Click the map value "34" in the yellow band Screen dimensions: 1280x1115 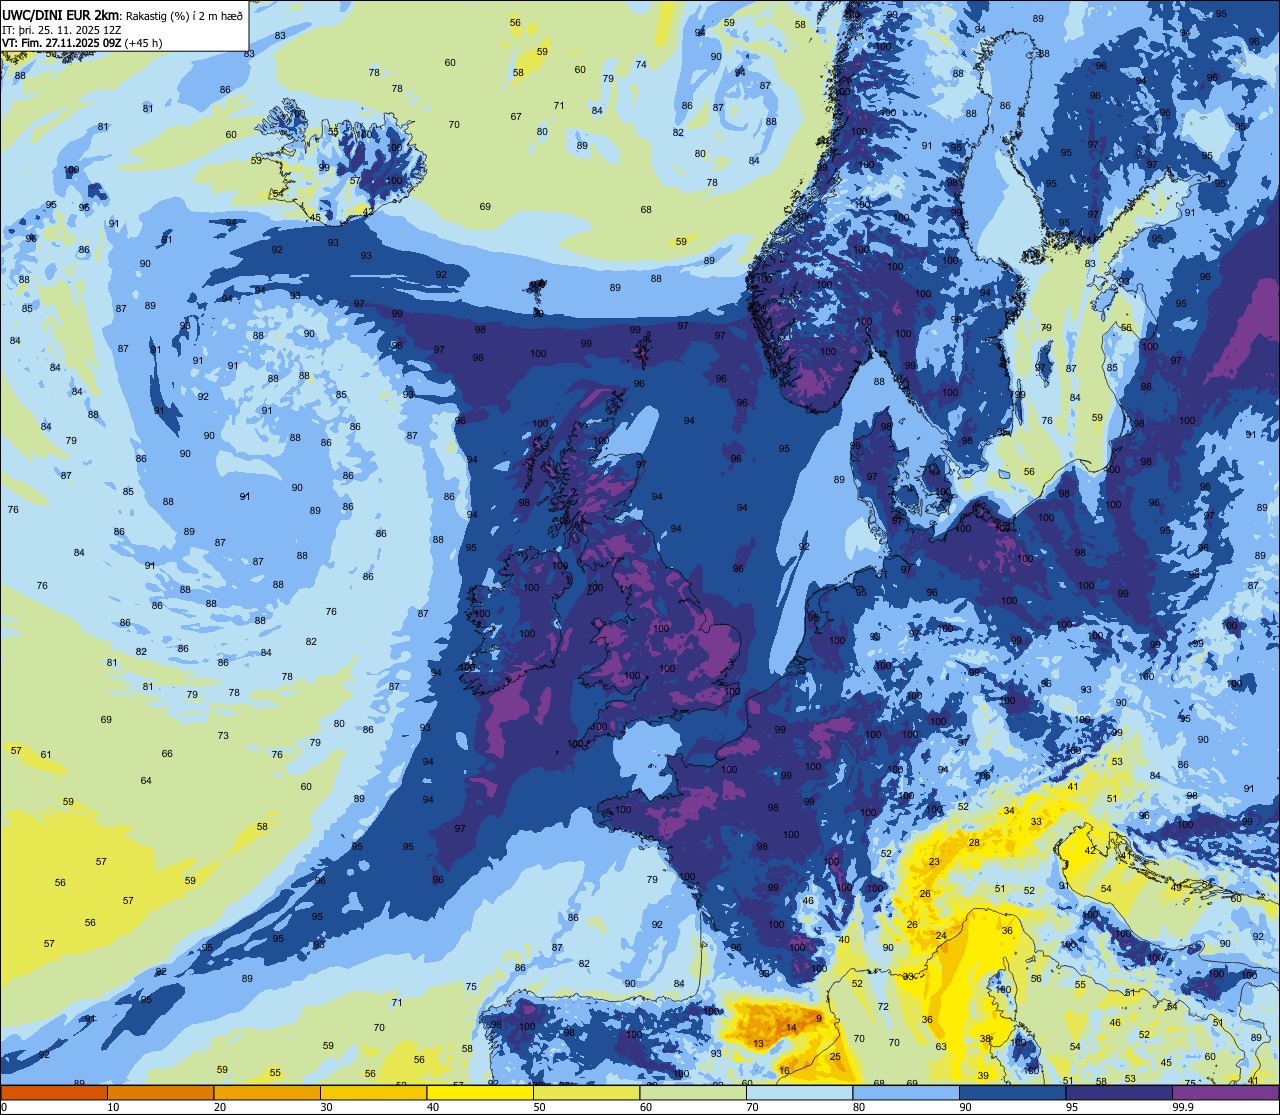click(1009, 810)
